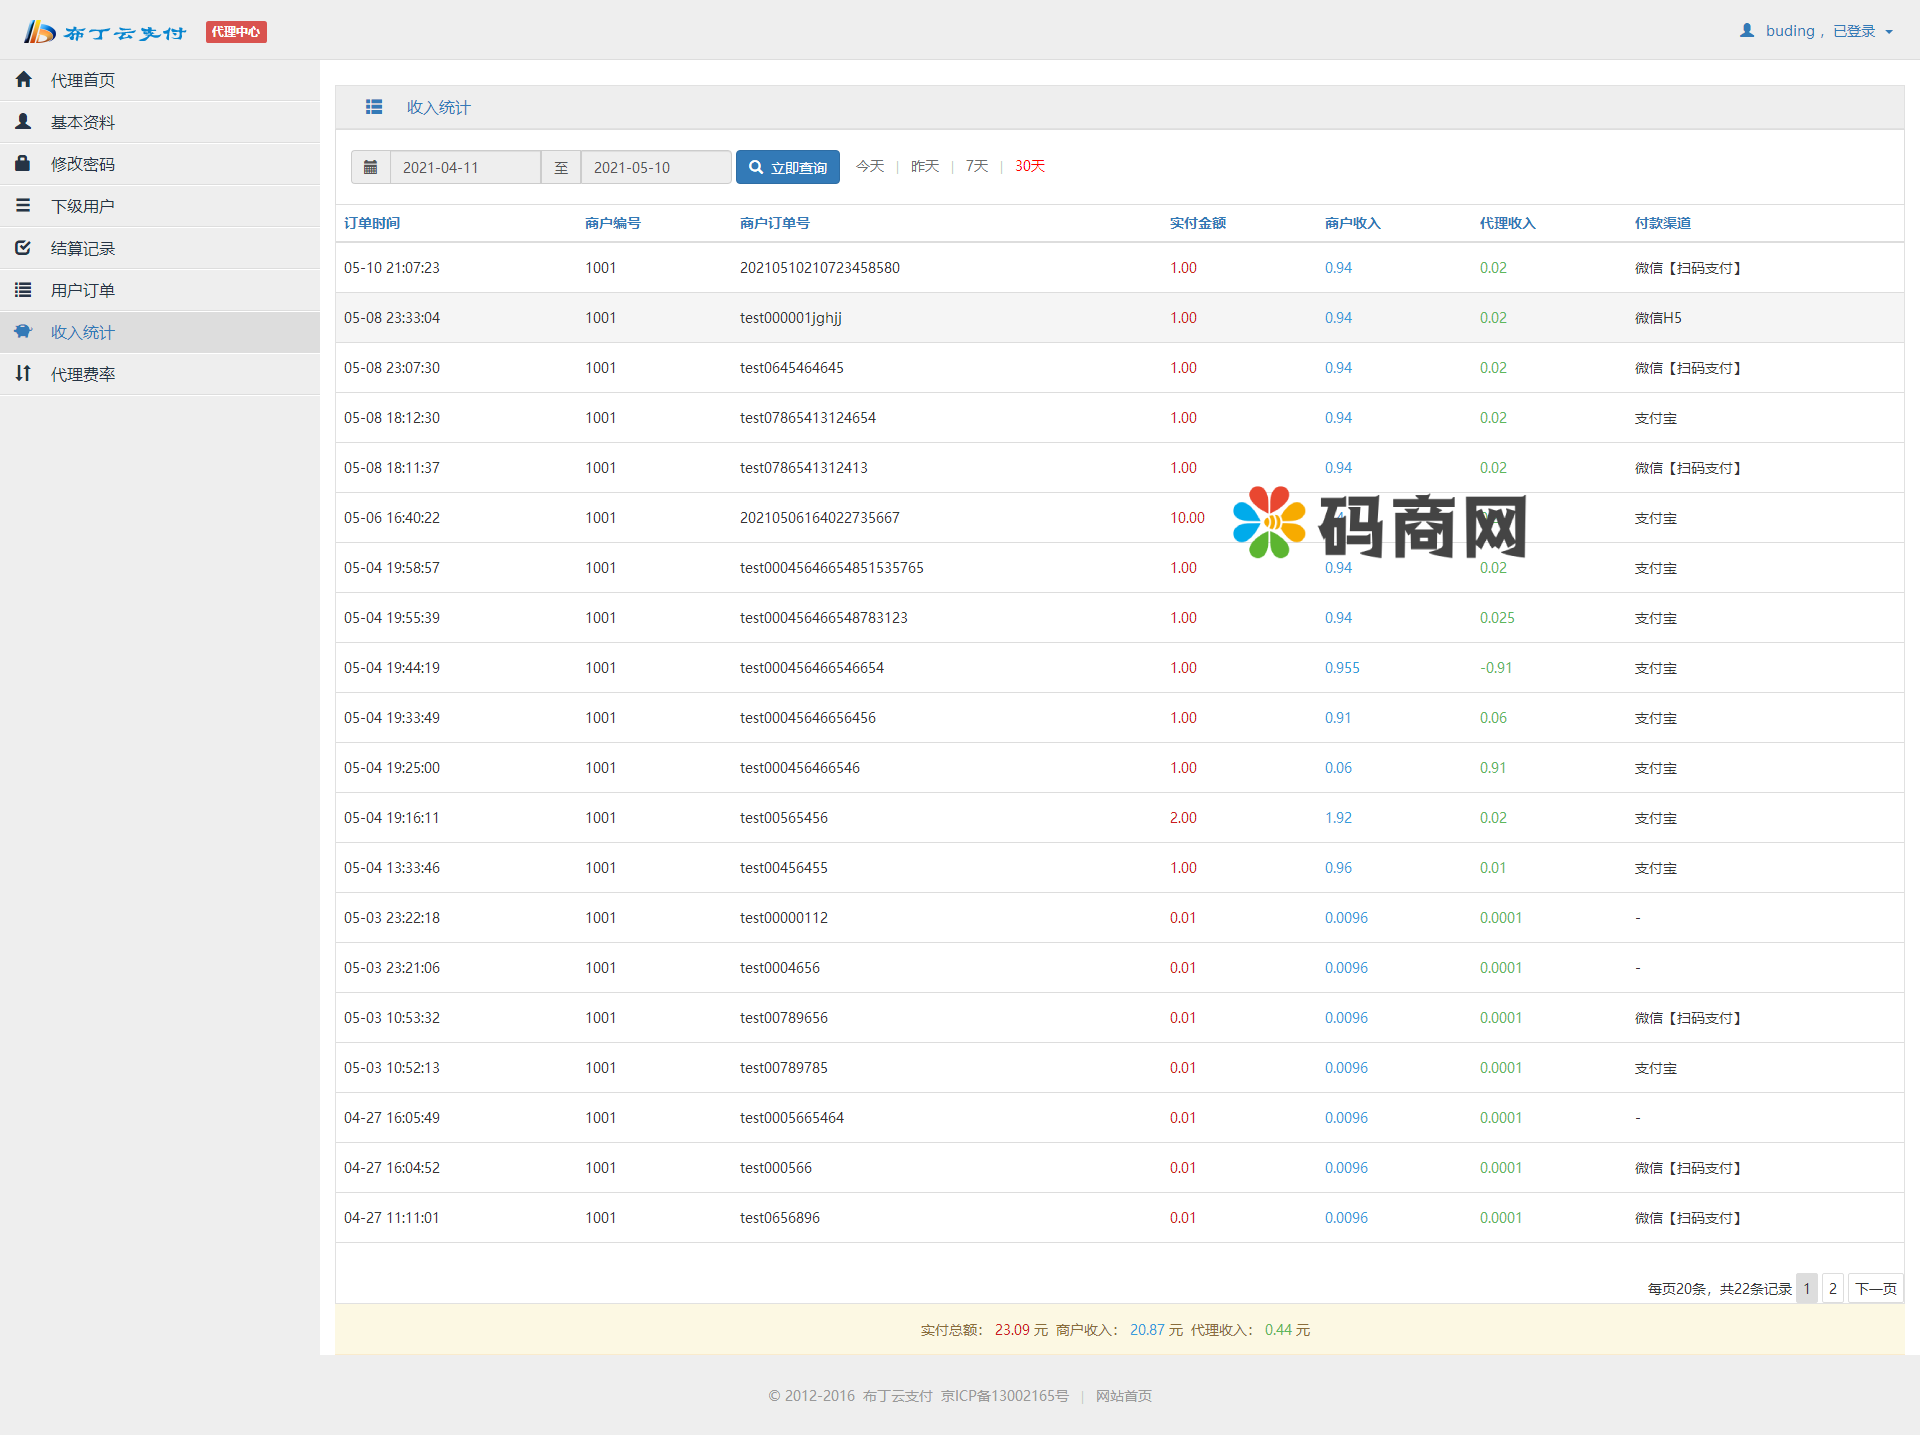Click the home icon beside 代理首页
1920x1435 pixels.
click(24, 80)
